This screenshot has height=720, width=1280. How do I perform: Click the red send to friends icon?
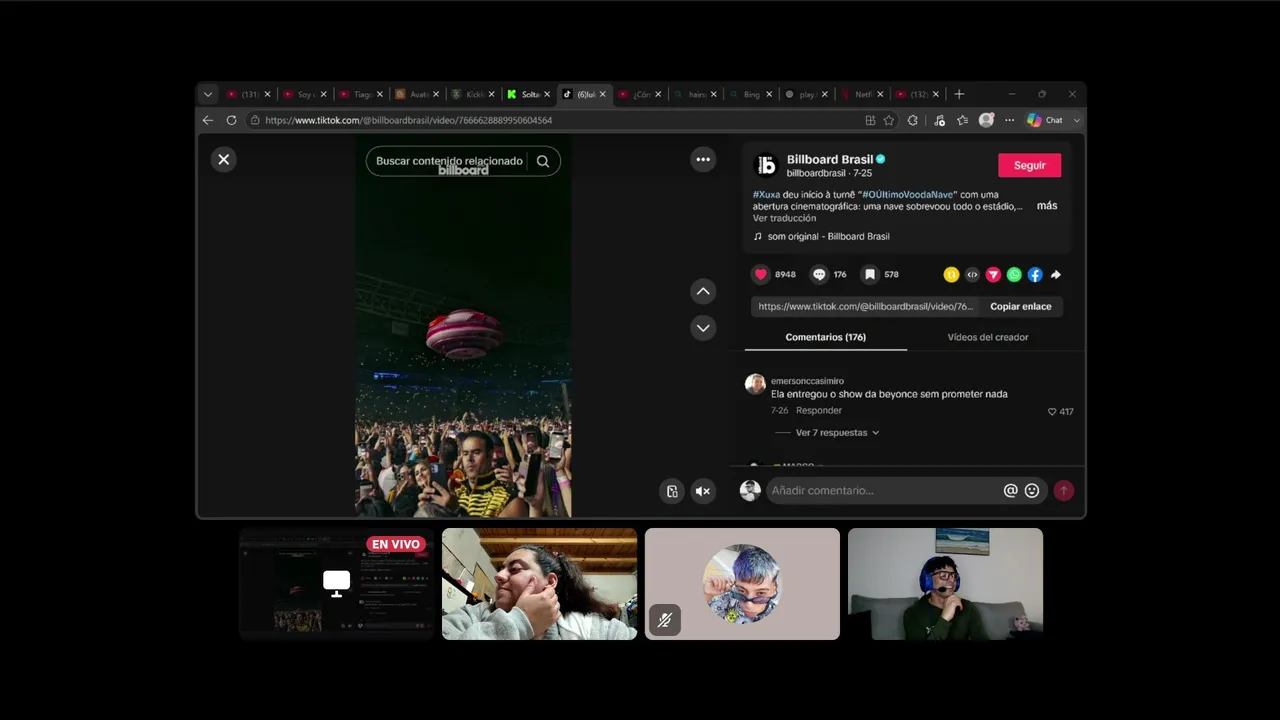coord(993,274)
